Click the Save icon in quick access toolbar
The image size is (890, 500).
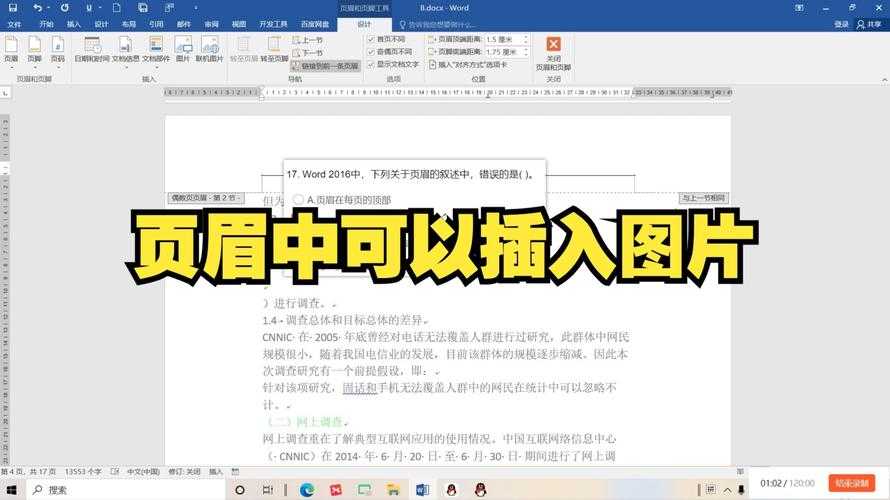click(x=12, y=8)
